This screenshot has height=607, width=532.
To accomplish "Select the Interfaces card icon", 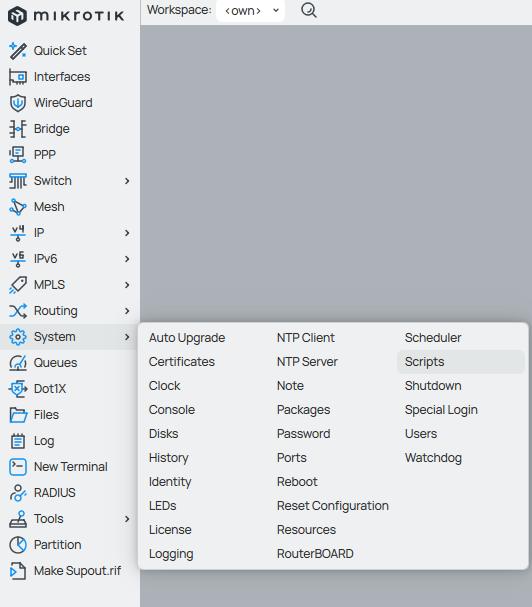I will (x=18, y=77).
